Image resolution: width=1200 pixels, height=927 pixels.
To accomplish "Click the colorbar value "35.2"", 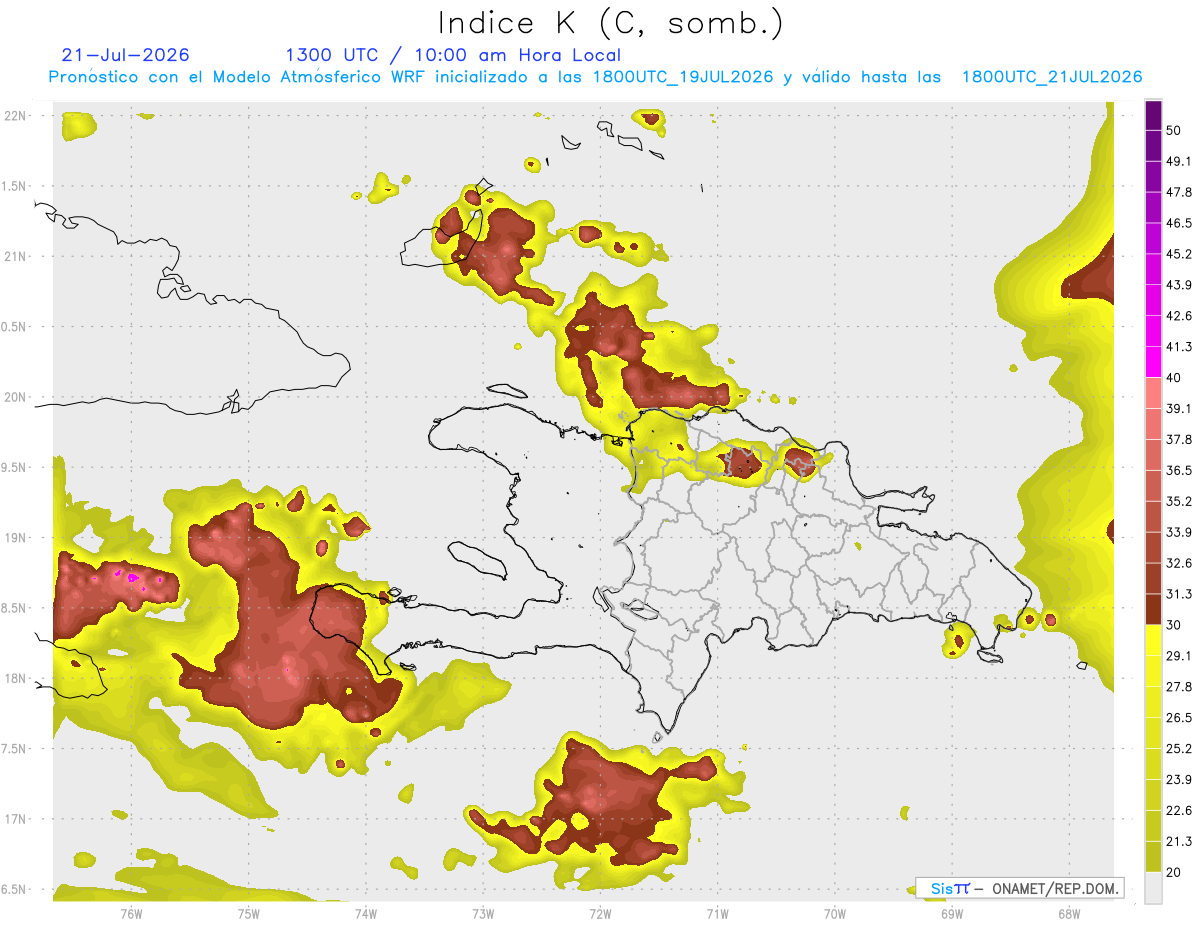I will [1179, 502].
